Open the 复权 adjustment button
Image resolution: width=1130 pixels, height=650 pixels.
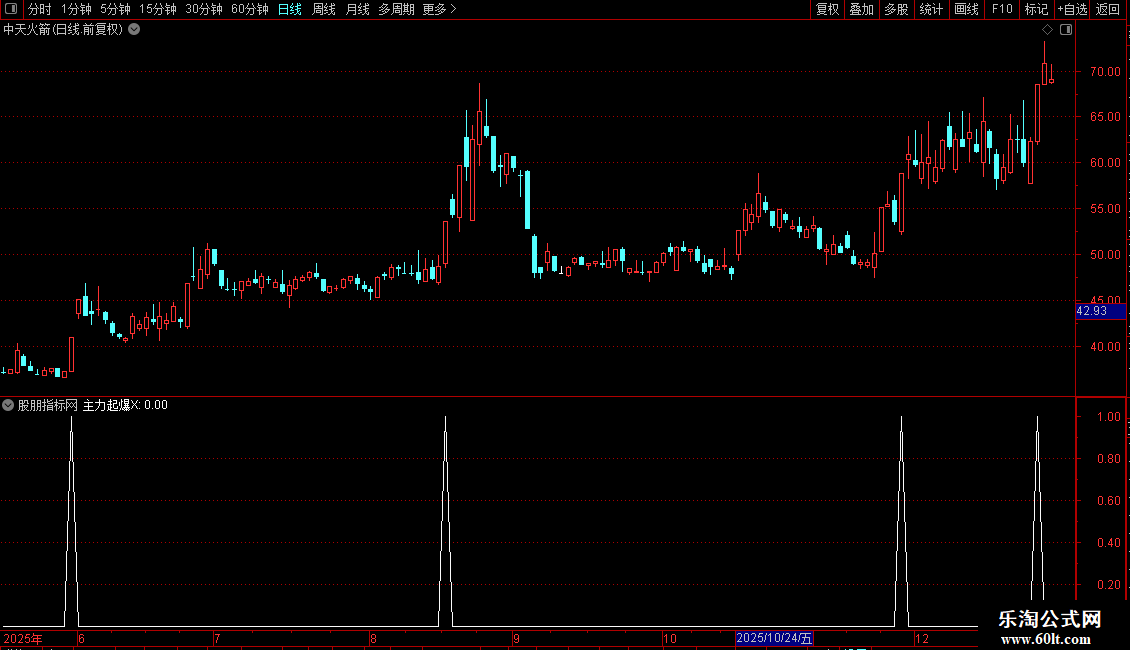[x=827, y=9]
